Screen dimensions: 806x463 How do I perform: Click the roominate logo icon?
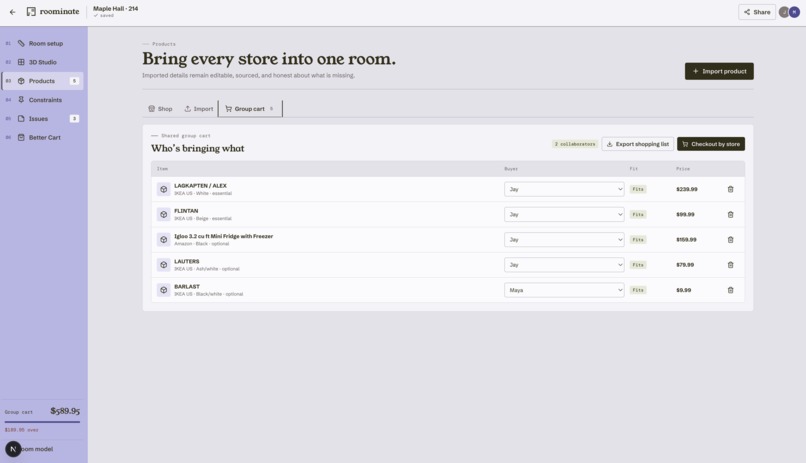tap(31, 11)
